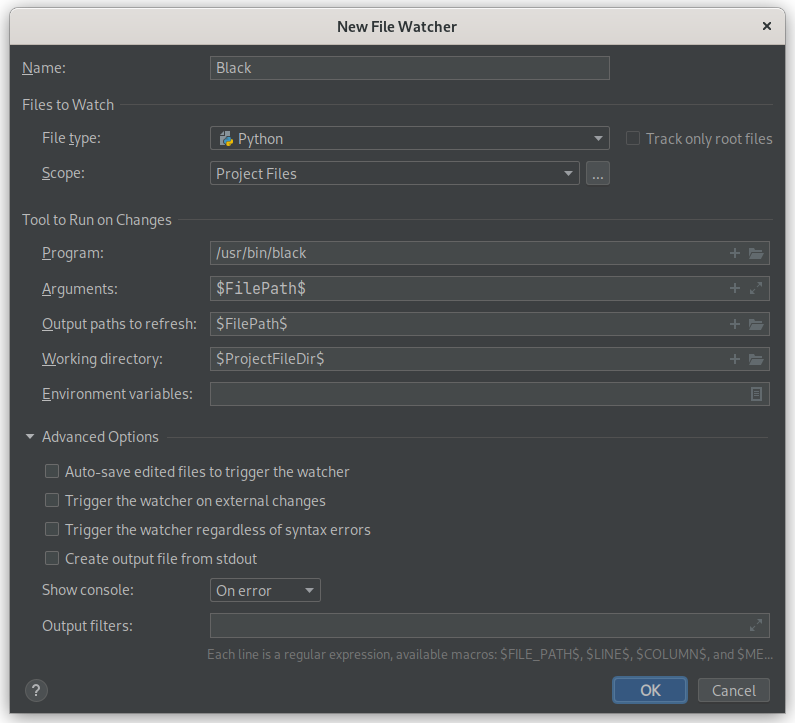Insert macro in Output paths plus icon
This screenshot has width=795, height=723.
tap(735, 324)
